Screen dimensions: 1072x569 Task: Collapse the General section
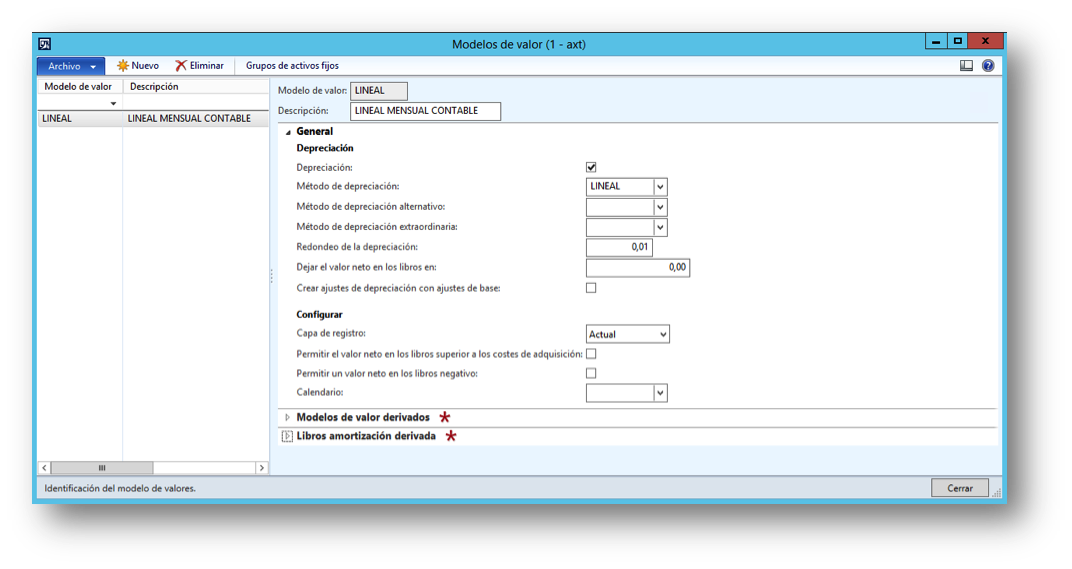(288, 132)
